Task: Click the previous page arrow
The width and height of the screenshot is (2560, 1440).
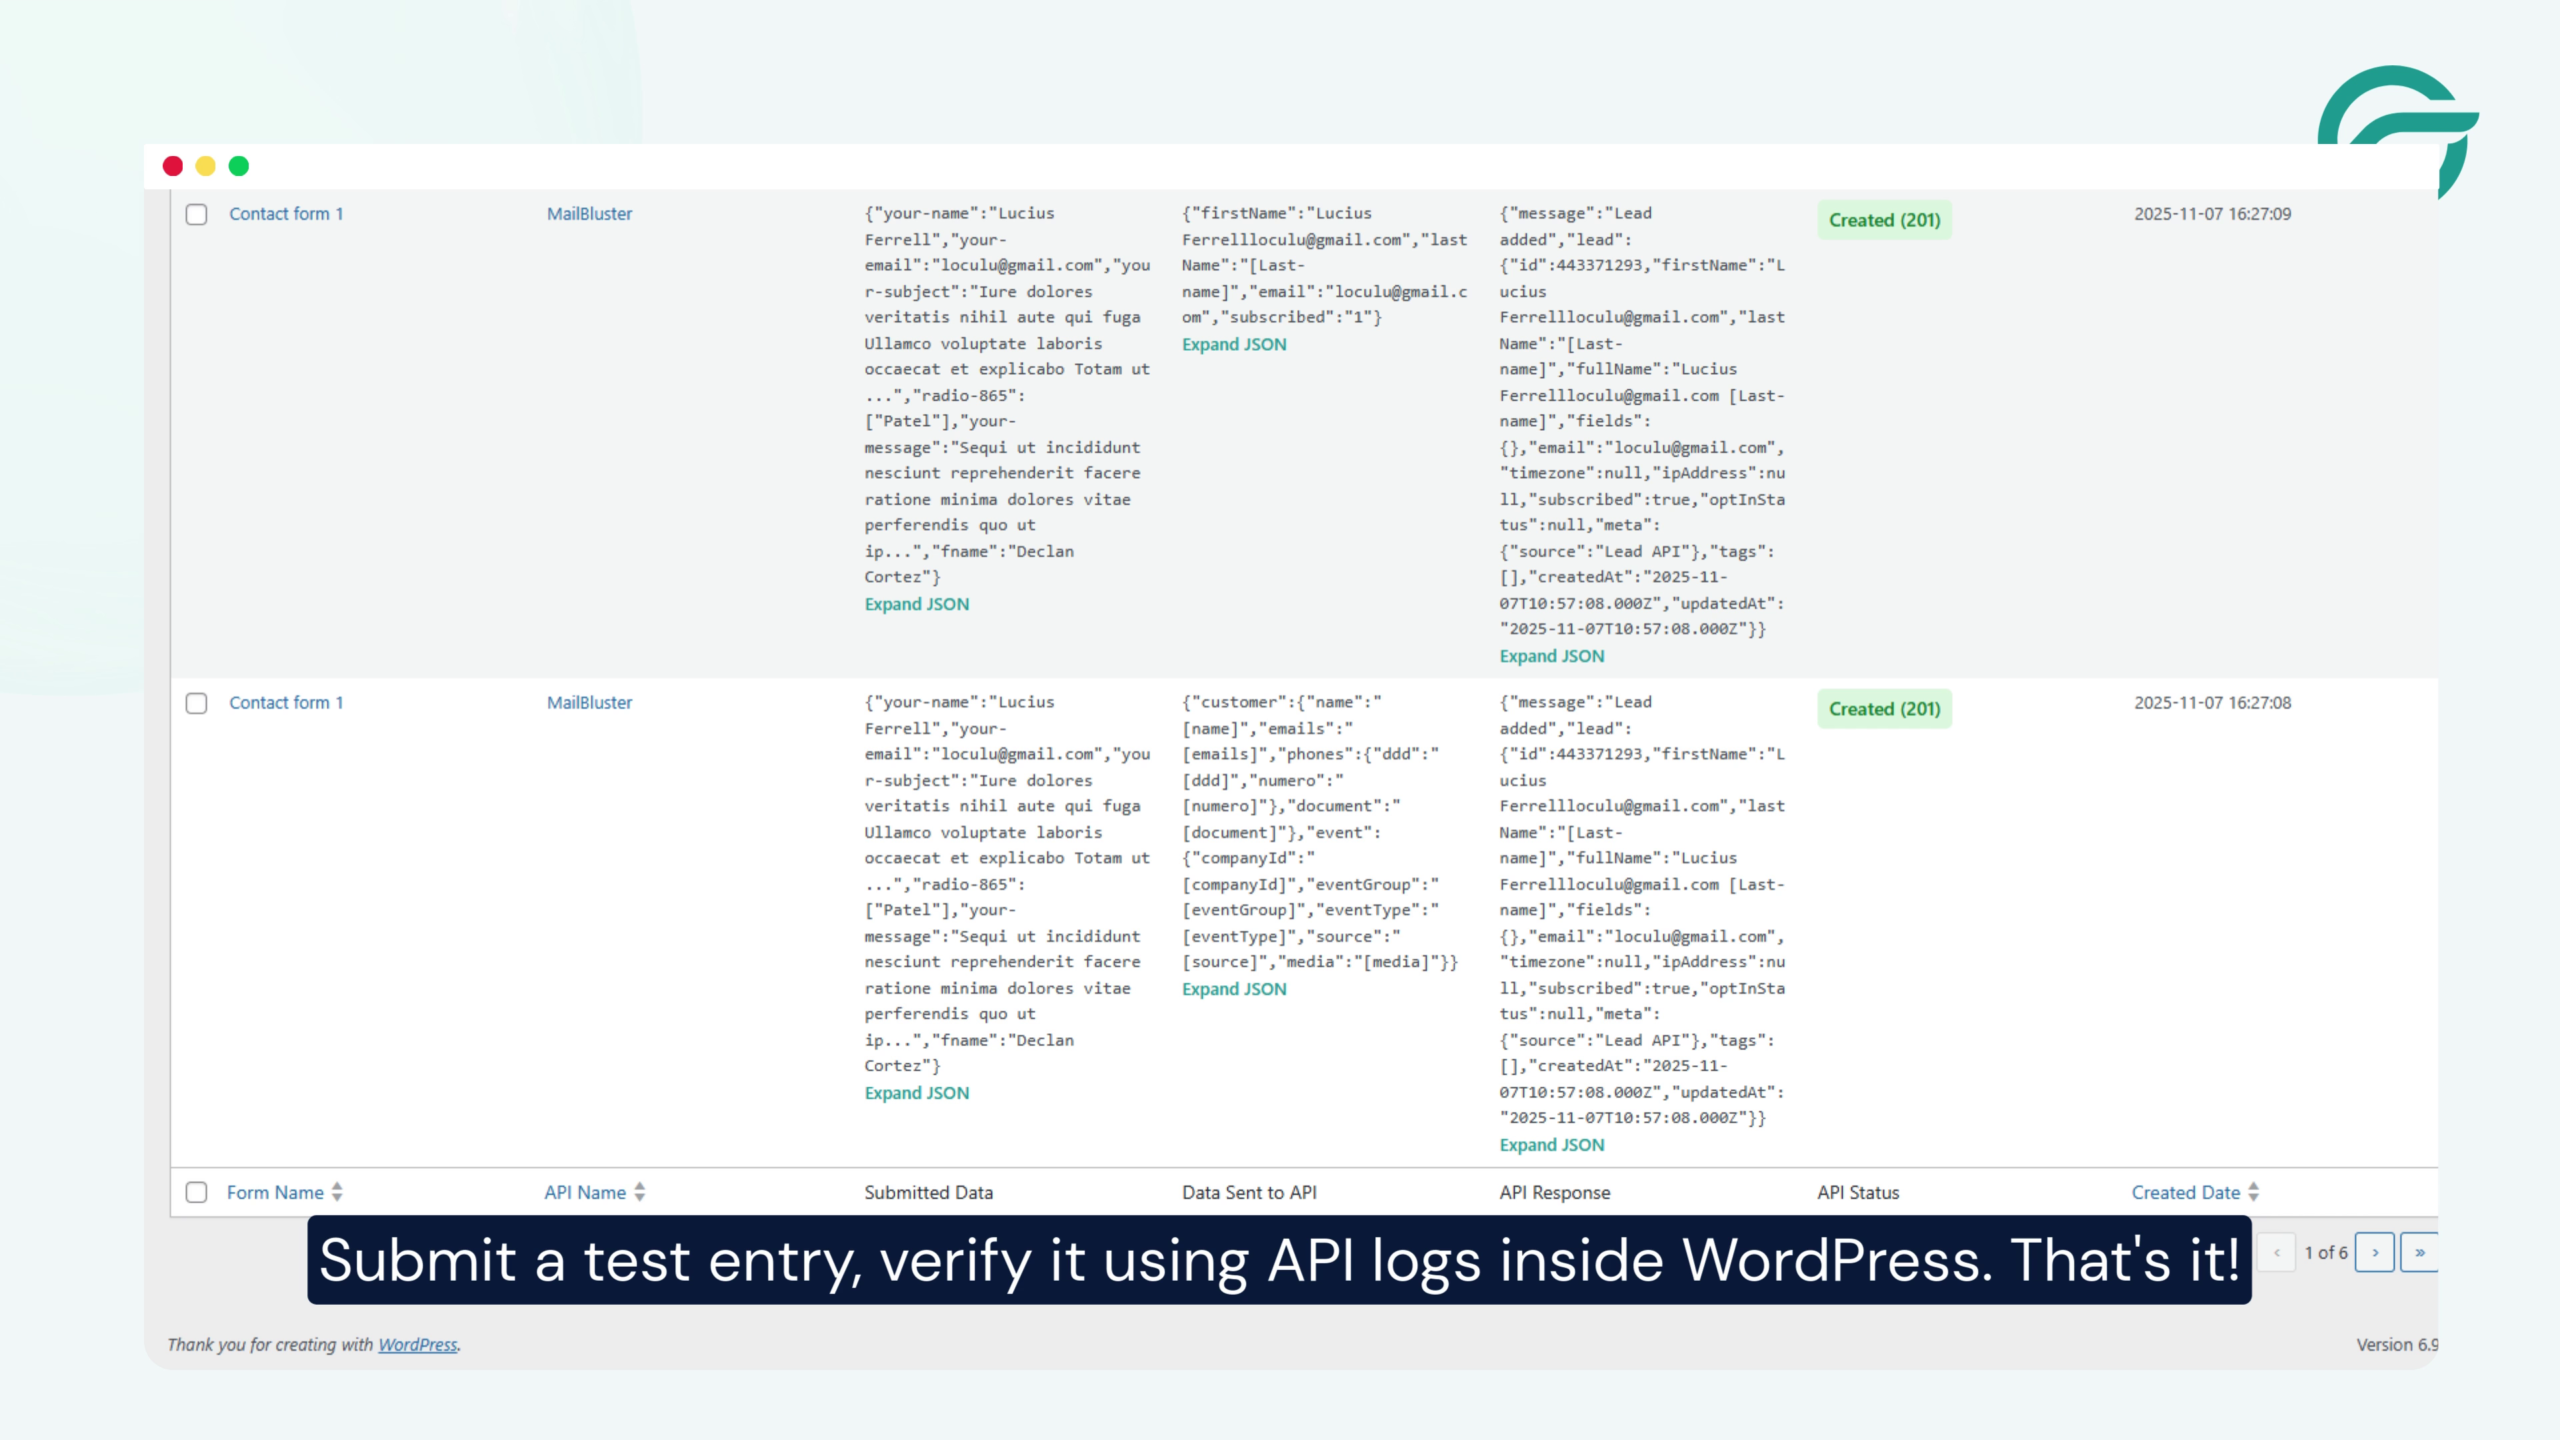Action: click(x=2277, y=1252)
